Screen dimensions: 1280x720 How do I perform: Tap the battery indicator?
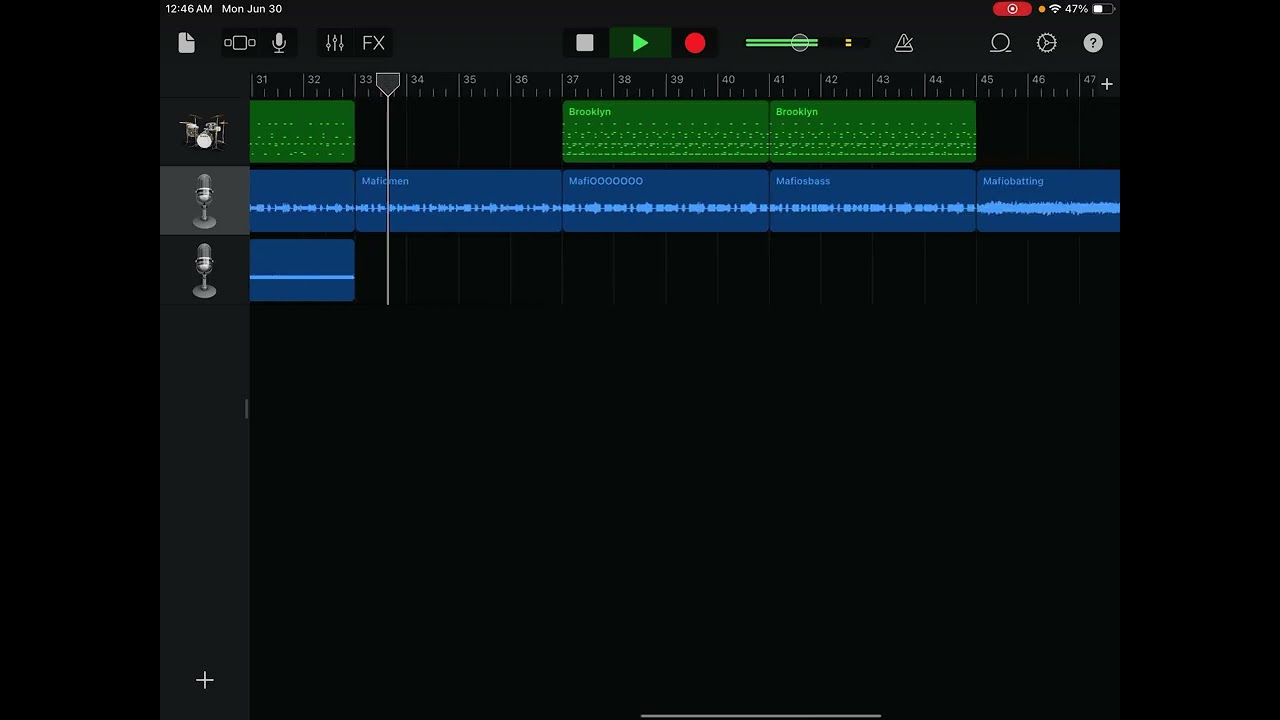(1103, 9)
